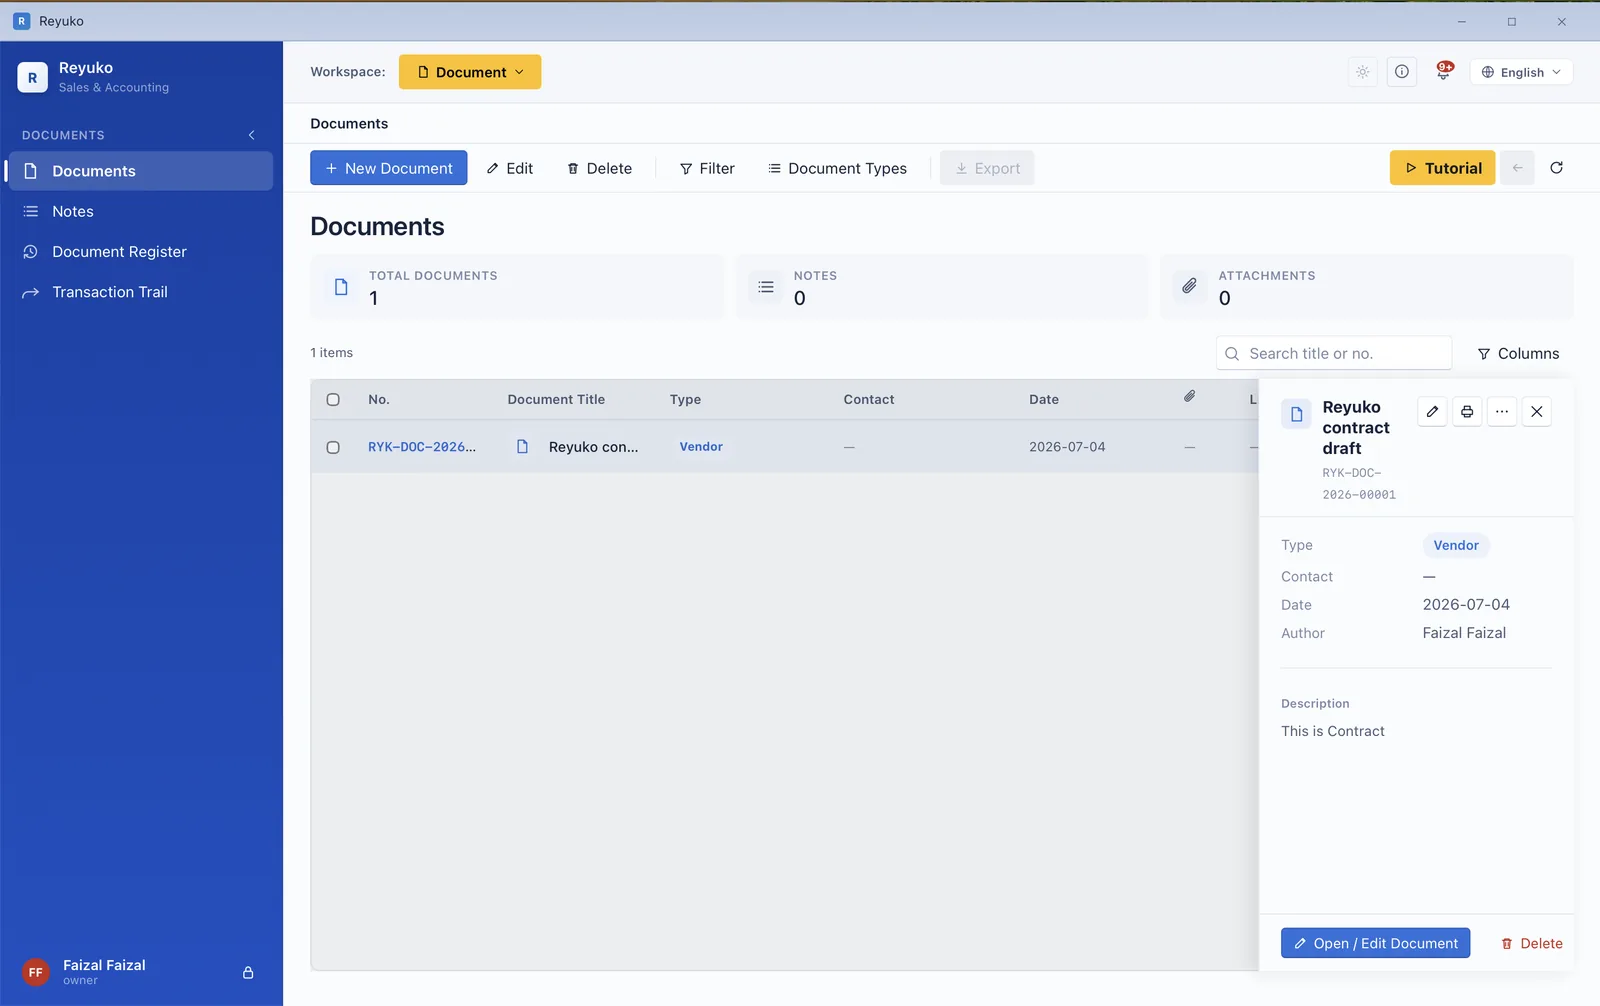Click the Export button
The height and width of the screenshot is (1006, 1600).
(x=987, y=168)
